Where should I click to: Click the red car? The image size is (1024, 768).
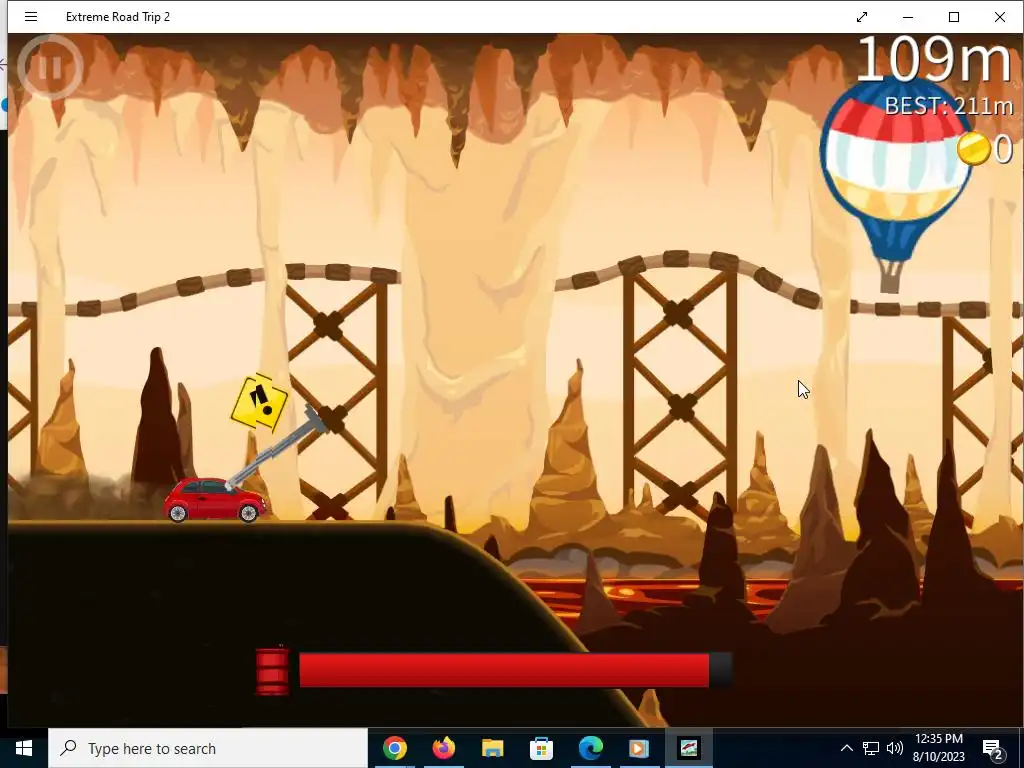215,500
